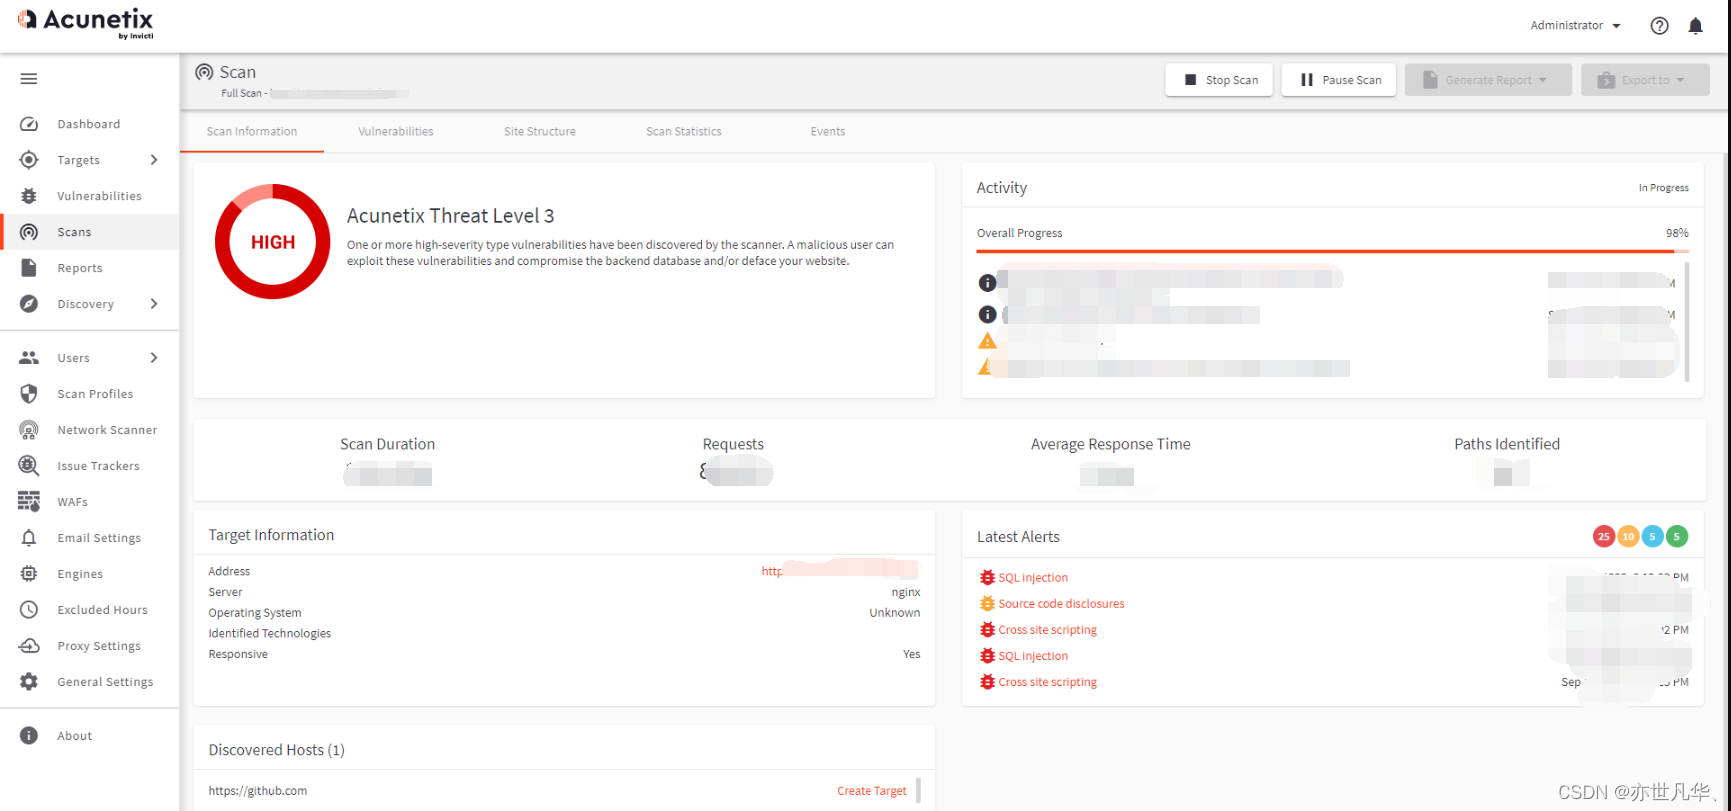This screenshot has width=1731, height=811.
Task: Click the Source code disclosures bug icon
Action: (x=987, y=604)
